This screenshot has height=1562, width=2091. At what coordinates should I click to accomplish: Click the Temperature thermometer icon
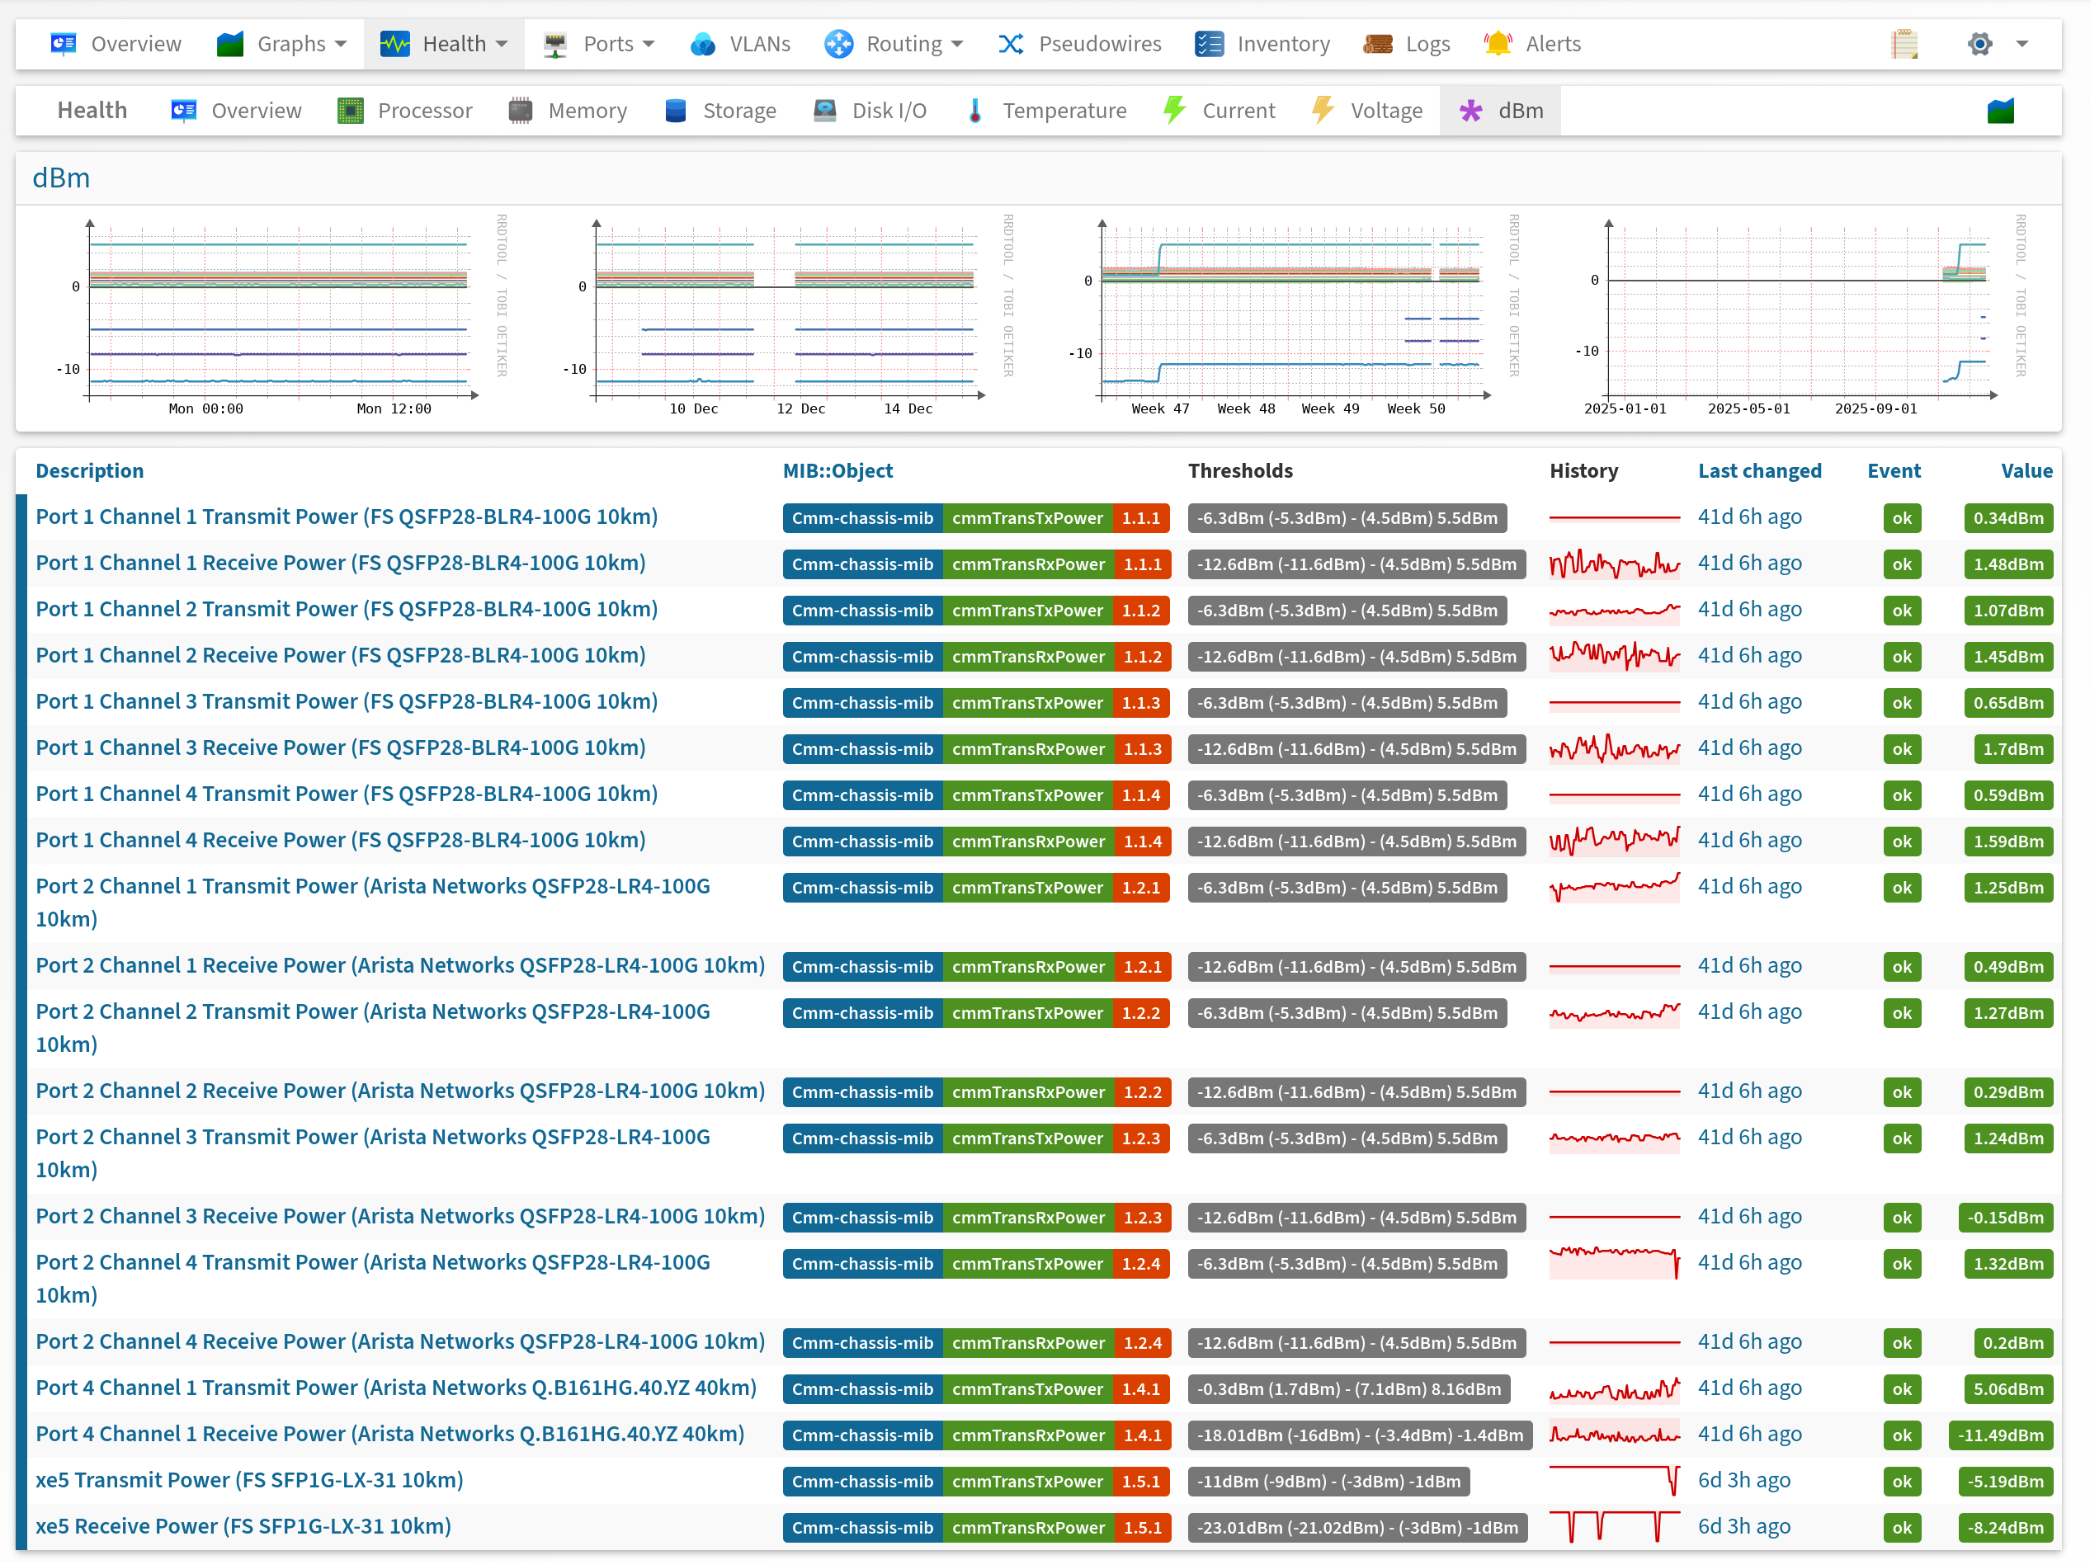coord(975,111)
